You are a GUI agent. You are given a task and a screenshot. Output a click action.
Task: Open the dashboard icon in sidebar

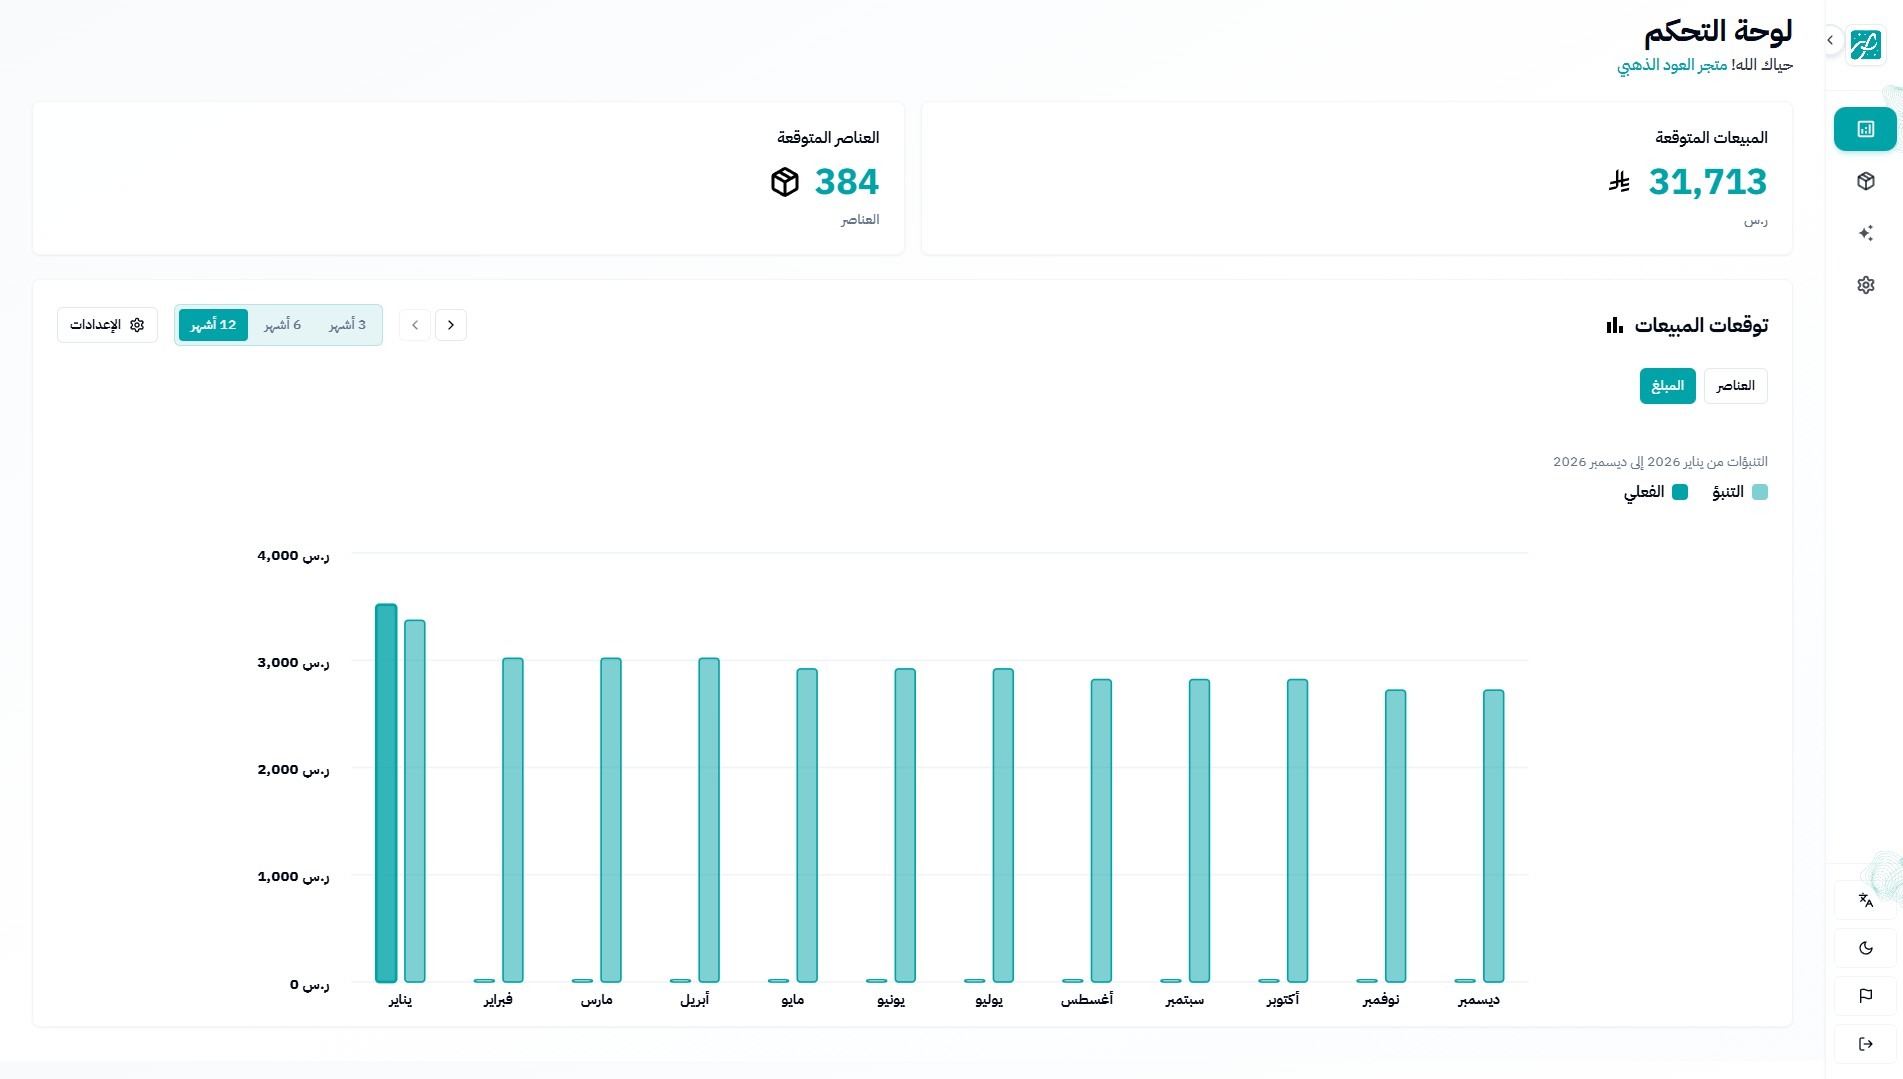pos(1865,129)
